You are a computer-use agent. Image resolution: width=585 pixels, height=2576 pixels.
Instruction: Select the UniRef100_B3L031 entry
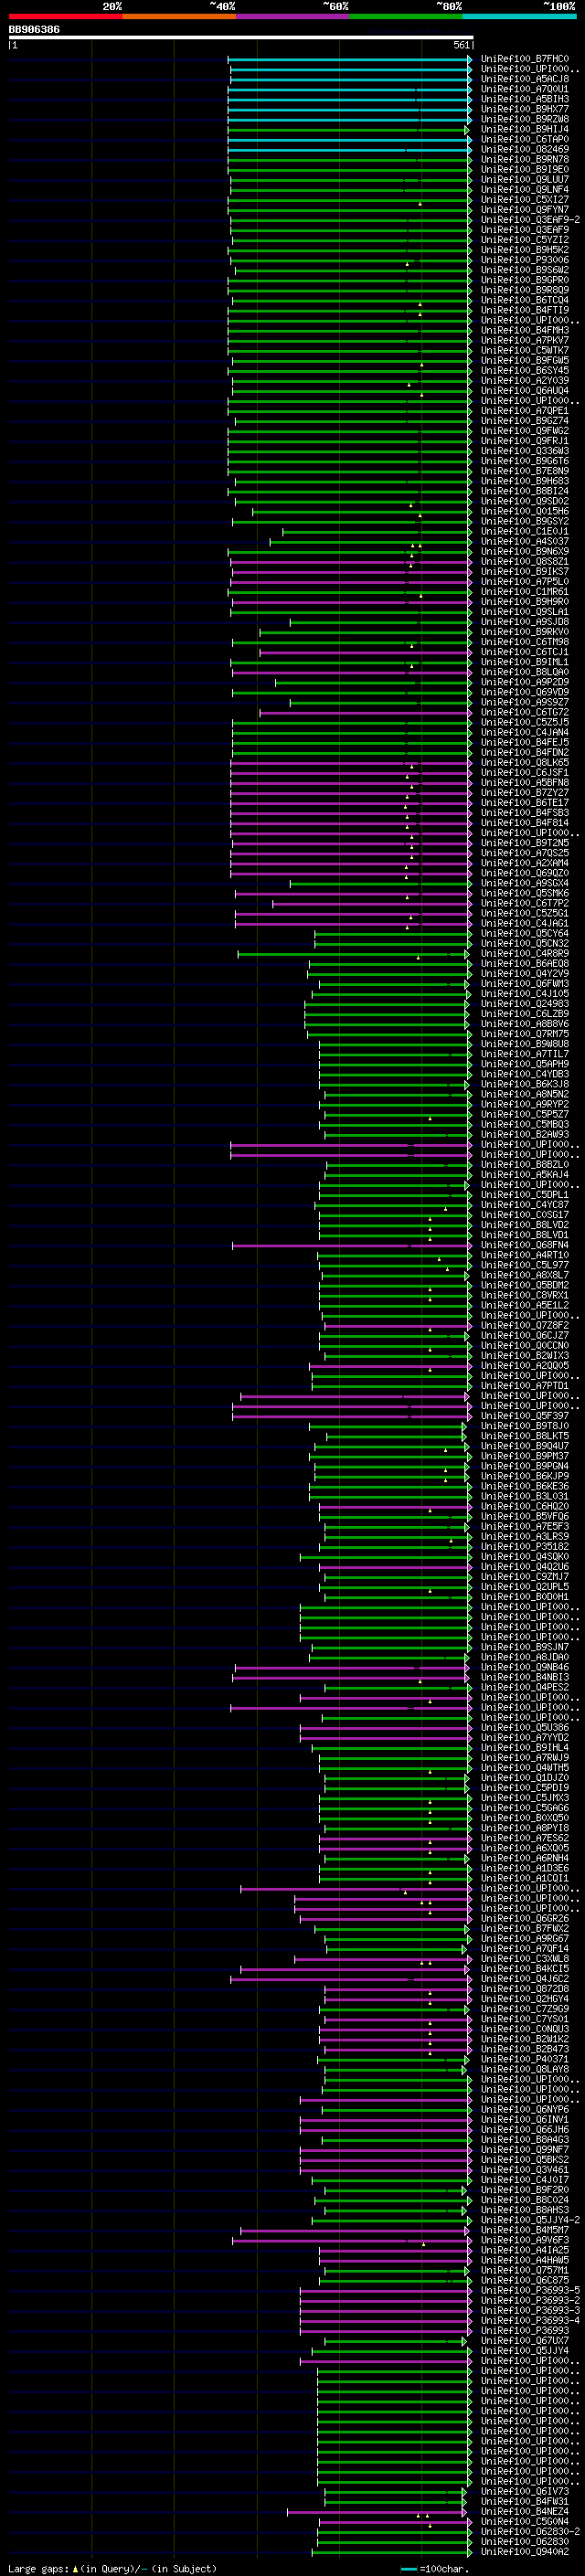click(525, 1497)
